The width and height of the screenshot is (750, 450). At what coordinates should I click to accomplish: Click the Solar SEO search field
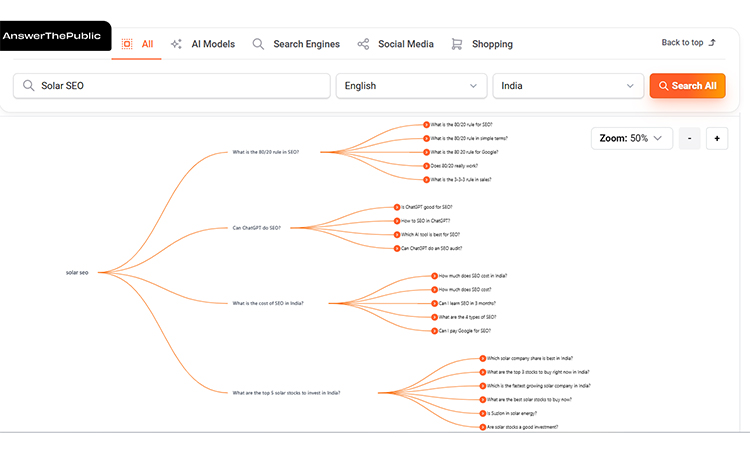coord(180,86)
